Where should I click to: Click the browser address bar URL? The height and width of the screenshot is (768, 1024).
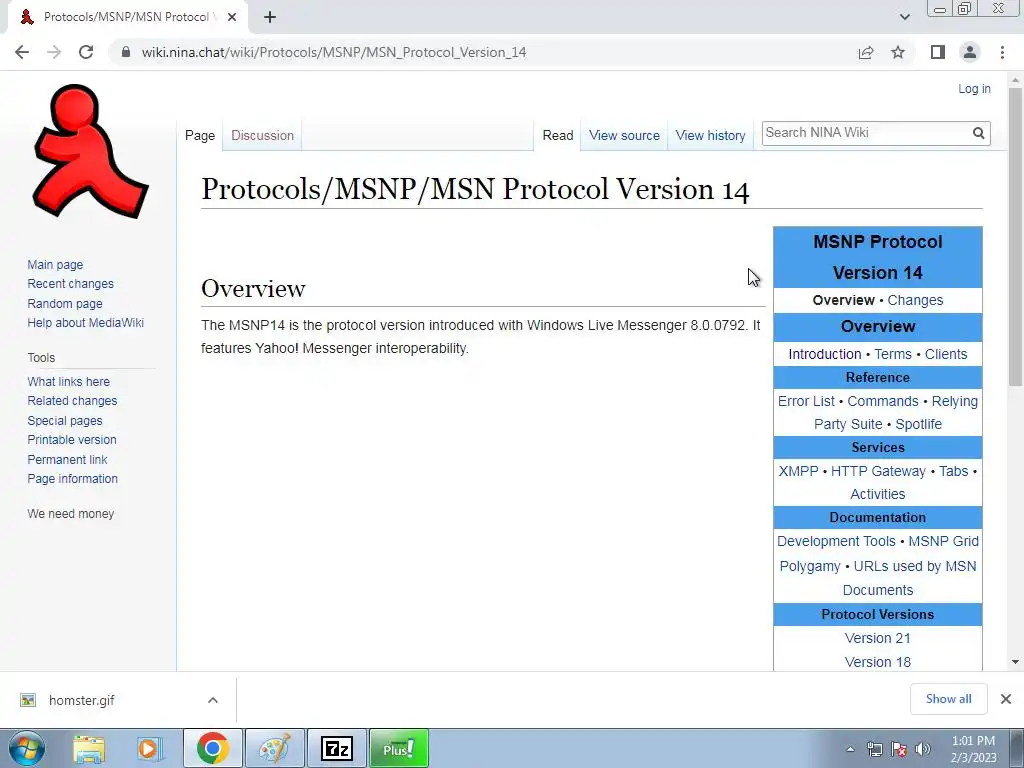pos(334,52)
